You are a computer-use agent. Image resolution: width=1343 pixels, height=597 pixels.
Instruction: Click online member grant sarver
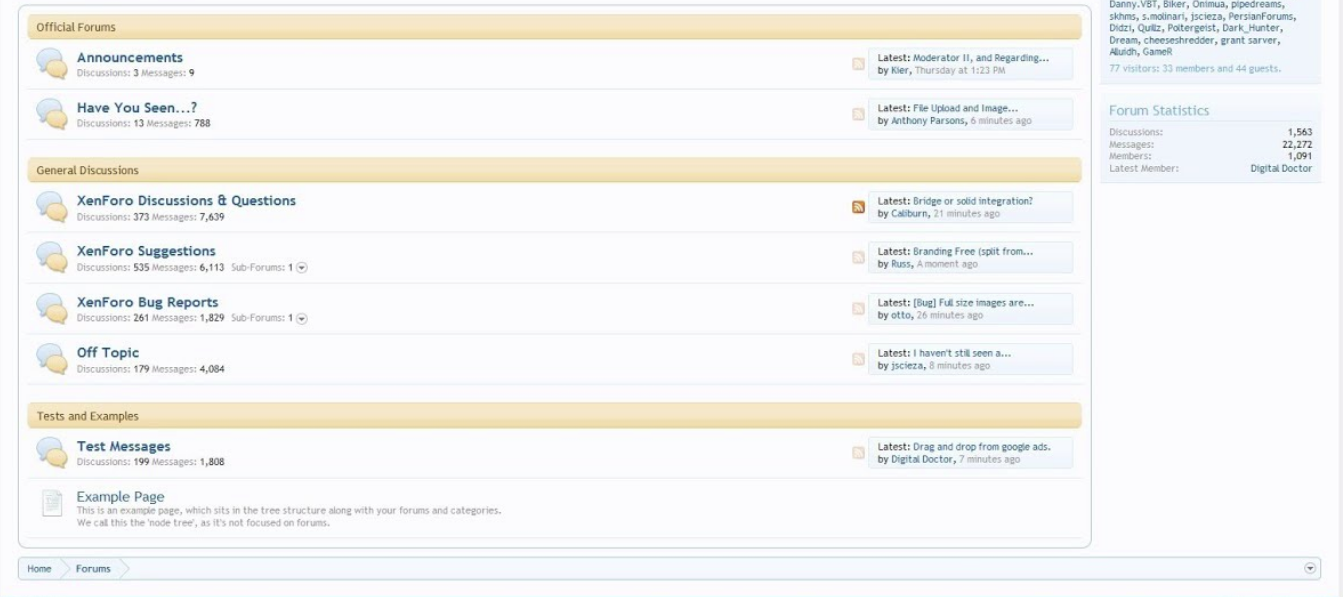click(1250, 40)
